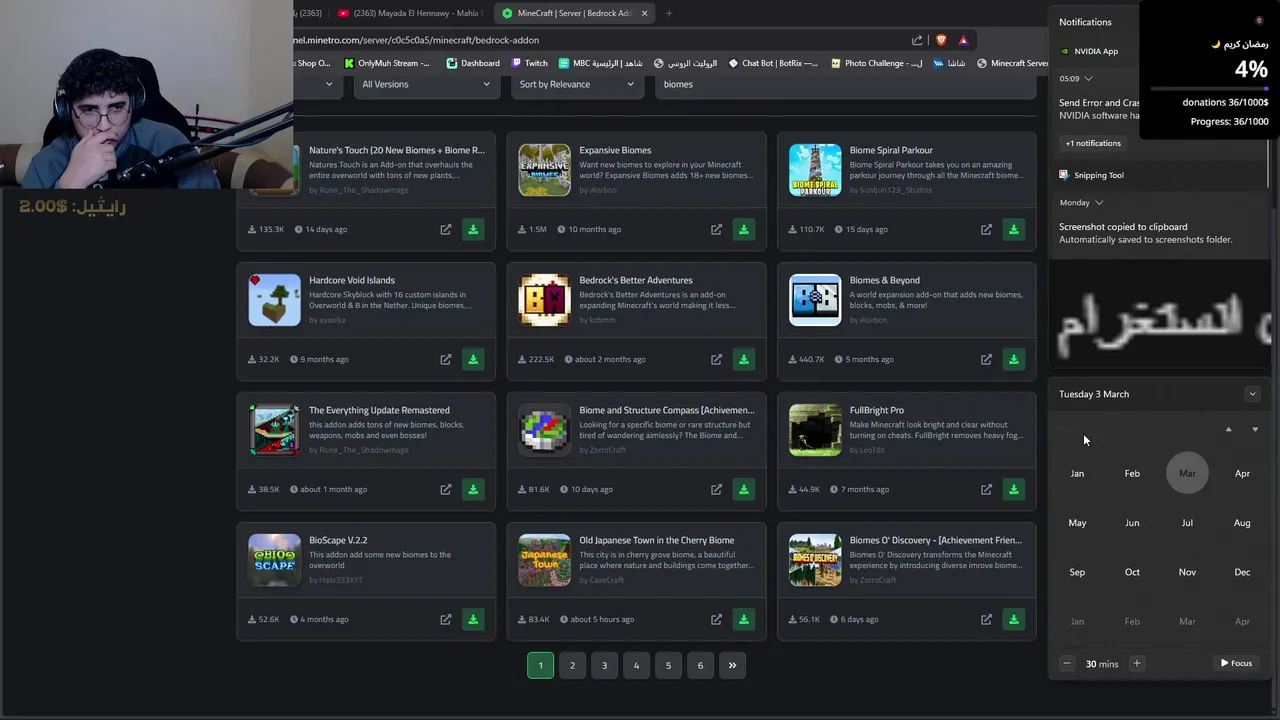Click the share icon in address bar
Image resolution: width=1280 pixels, height=720 pixels.
[917, 40]
